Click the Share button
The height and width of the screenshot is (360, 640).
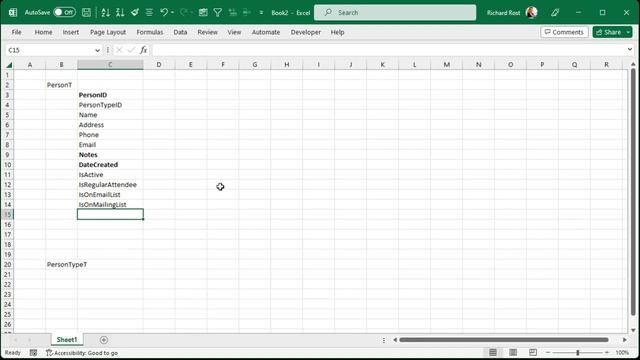(608, 32)
